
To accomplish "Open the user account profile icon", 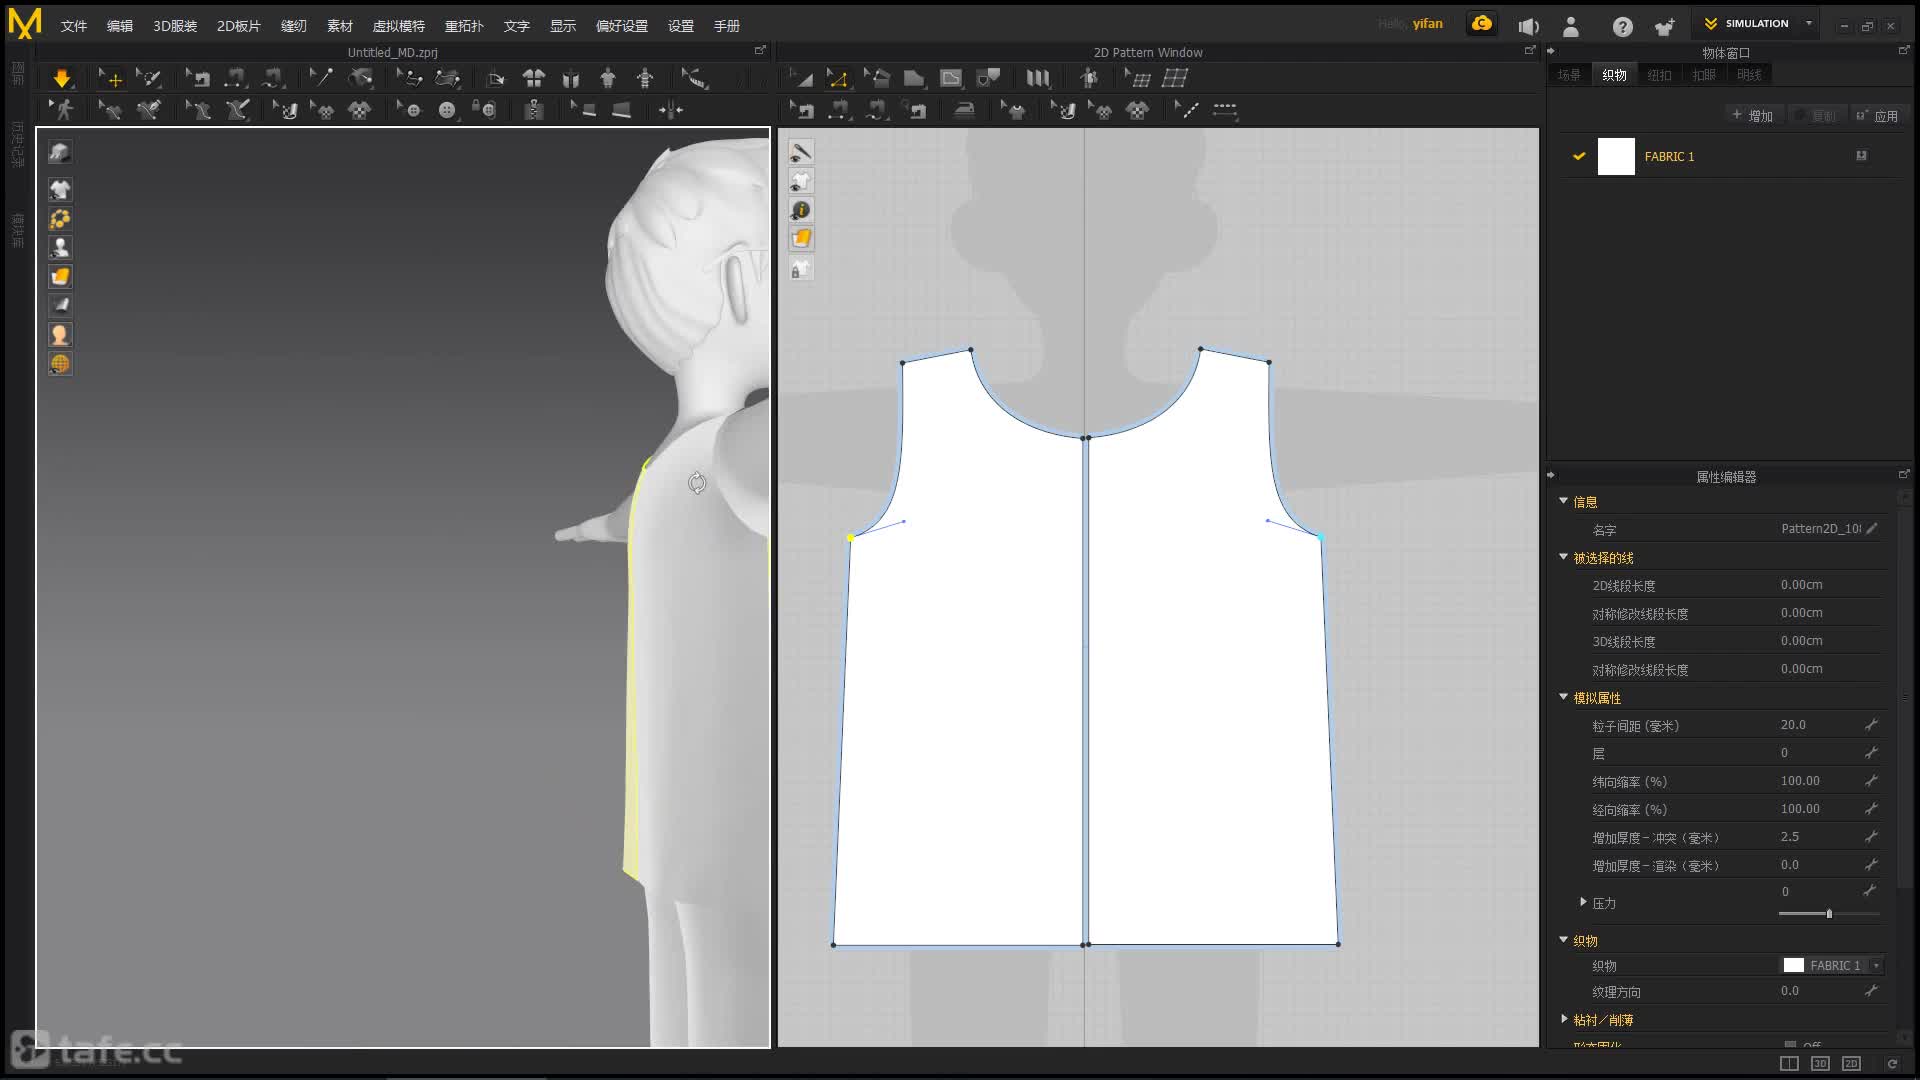I will point(1571,26).
